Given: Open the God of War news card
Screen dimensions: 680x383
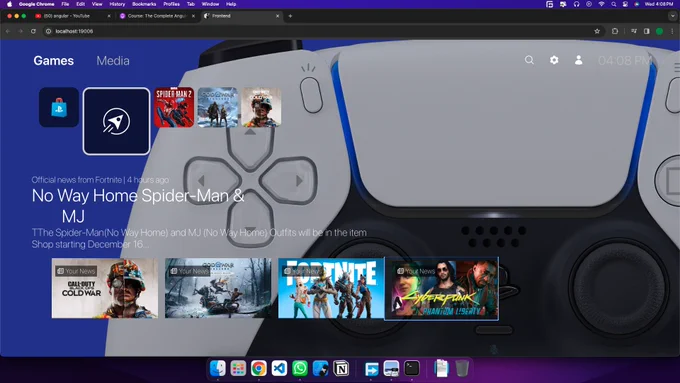Looking at the screenshot, I should pyautogui.click(x=218, y=288).
